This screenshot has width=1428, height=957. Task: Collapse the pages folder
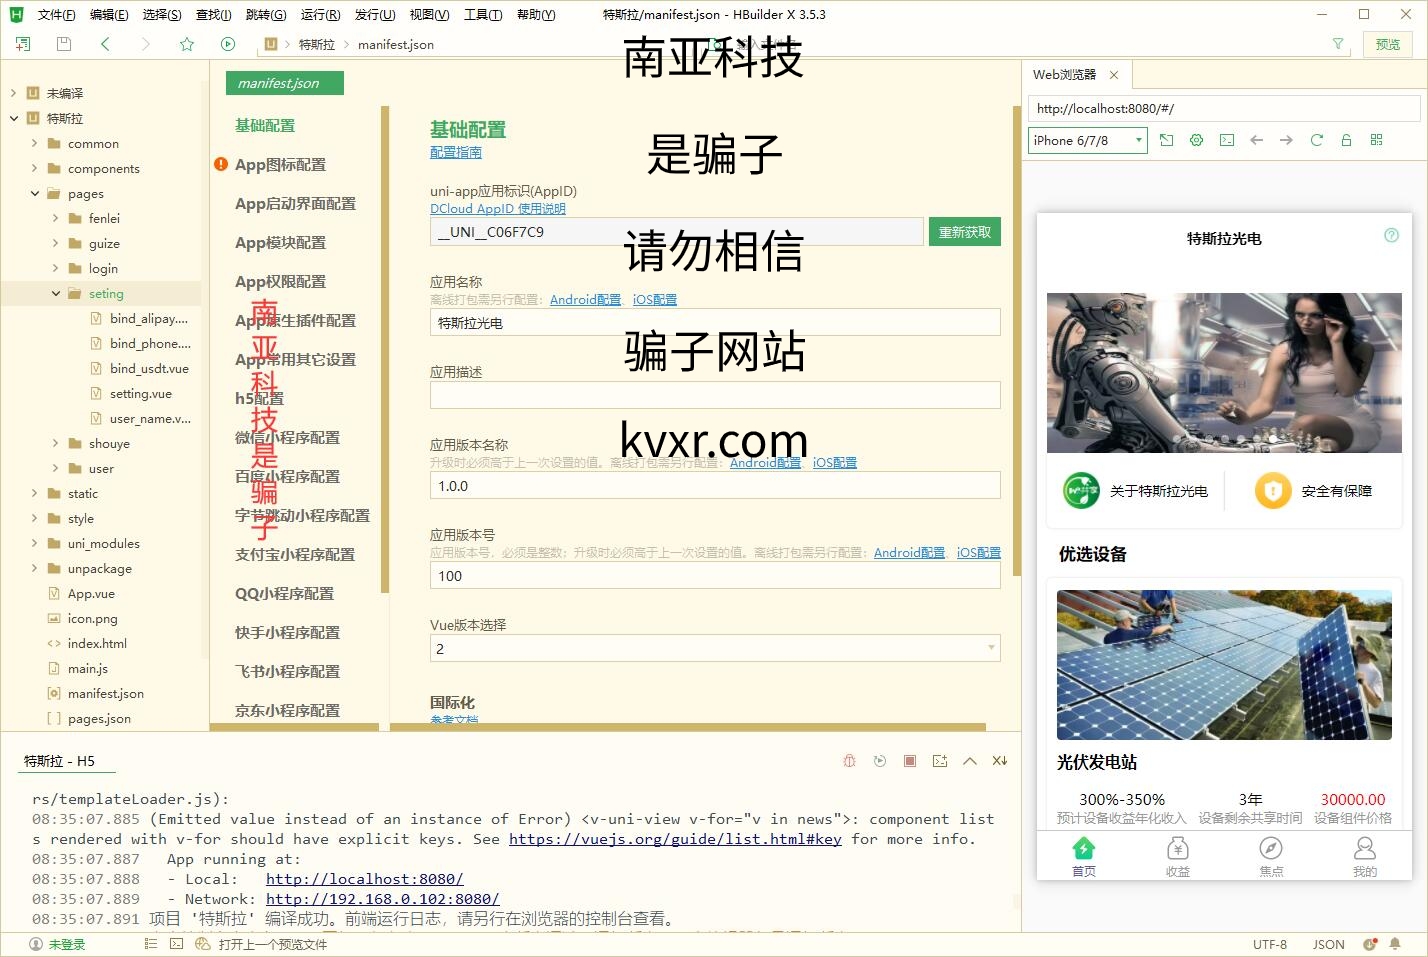pos(34,193)
